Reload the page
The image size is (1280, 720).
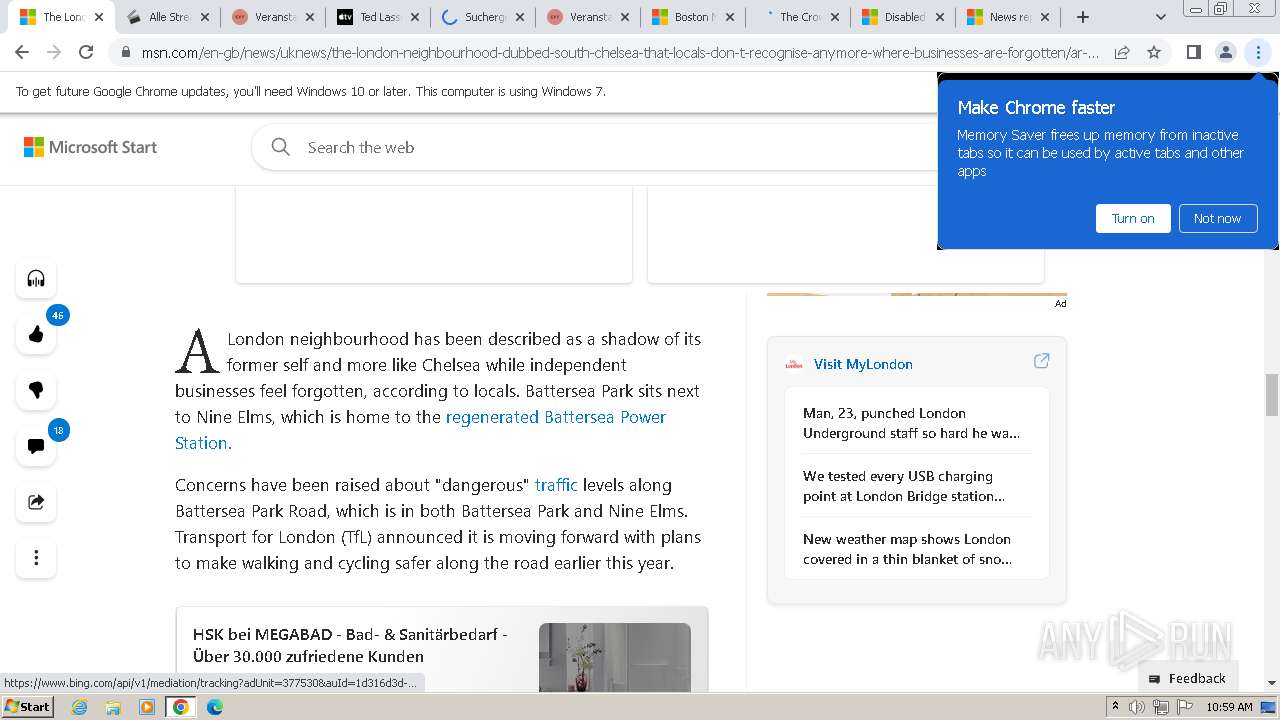(x=86, y=52)
